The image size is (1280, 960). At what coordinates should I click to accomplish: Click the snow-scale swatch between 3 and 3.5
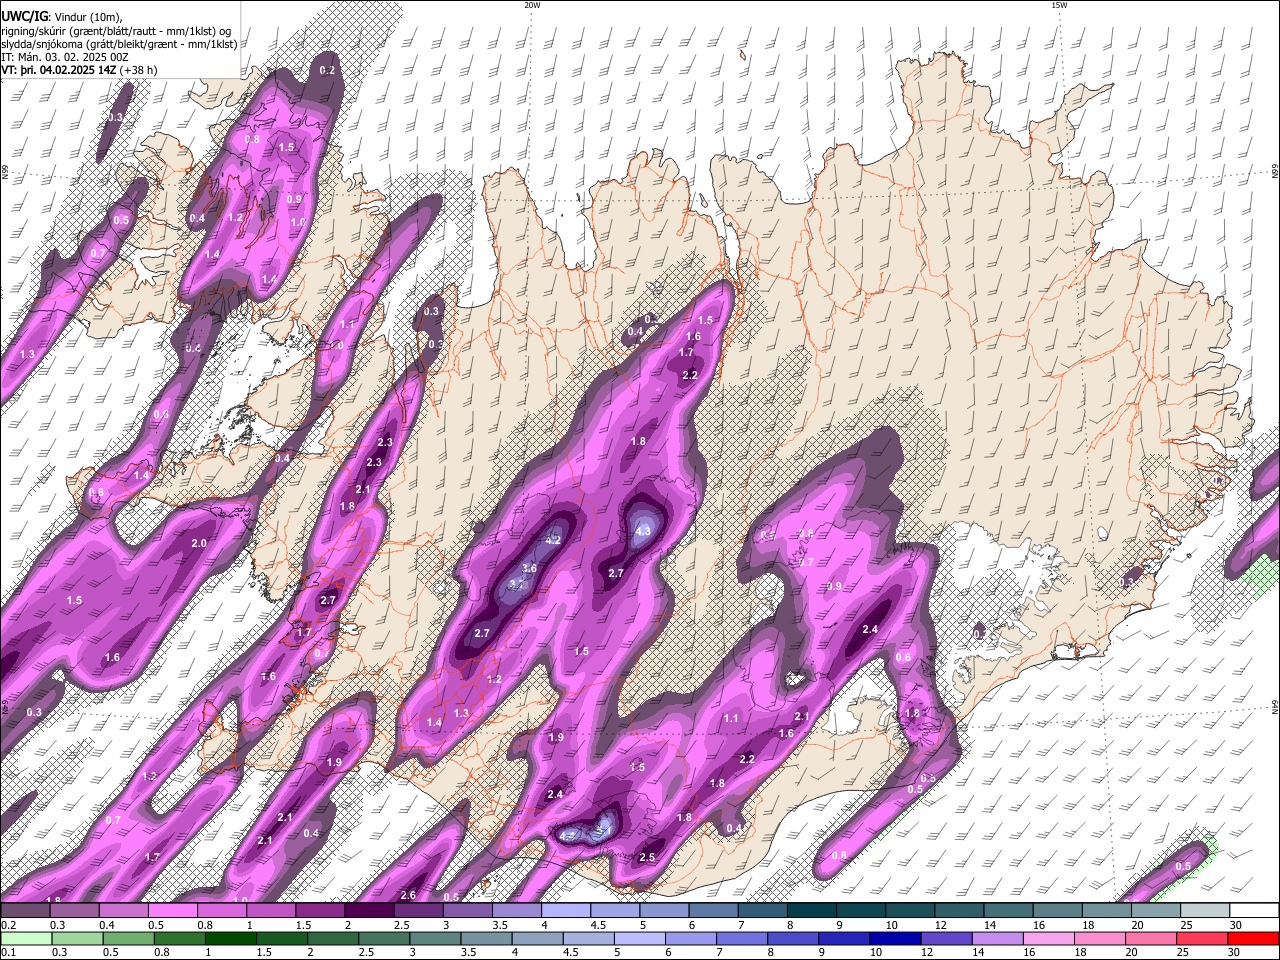click(468, 911)
